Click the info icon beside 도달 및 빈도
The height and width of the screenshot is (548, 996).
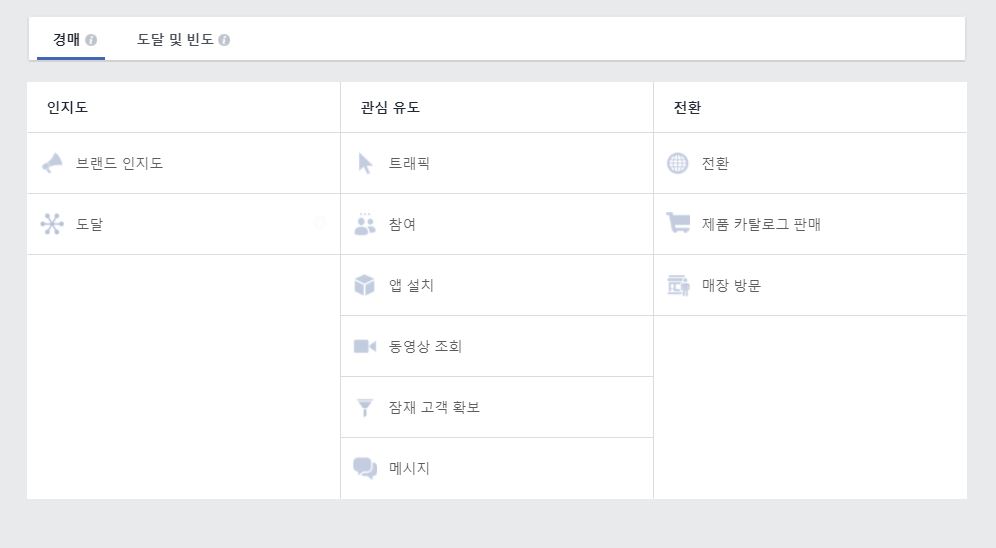click(x=224, y=40)
